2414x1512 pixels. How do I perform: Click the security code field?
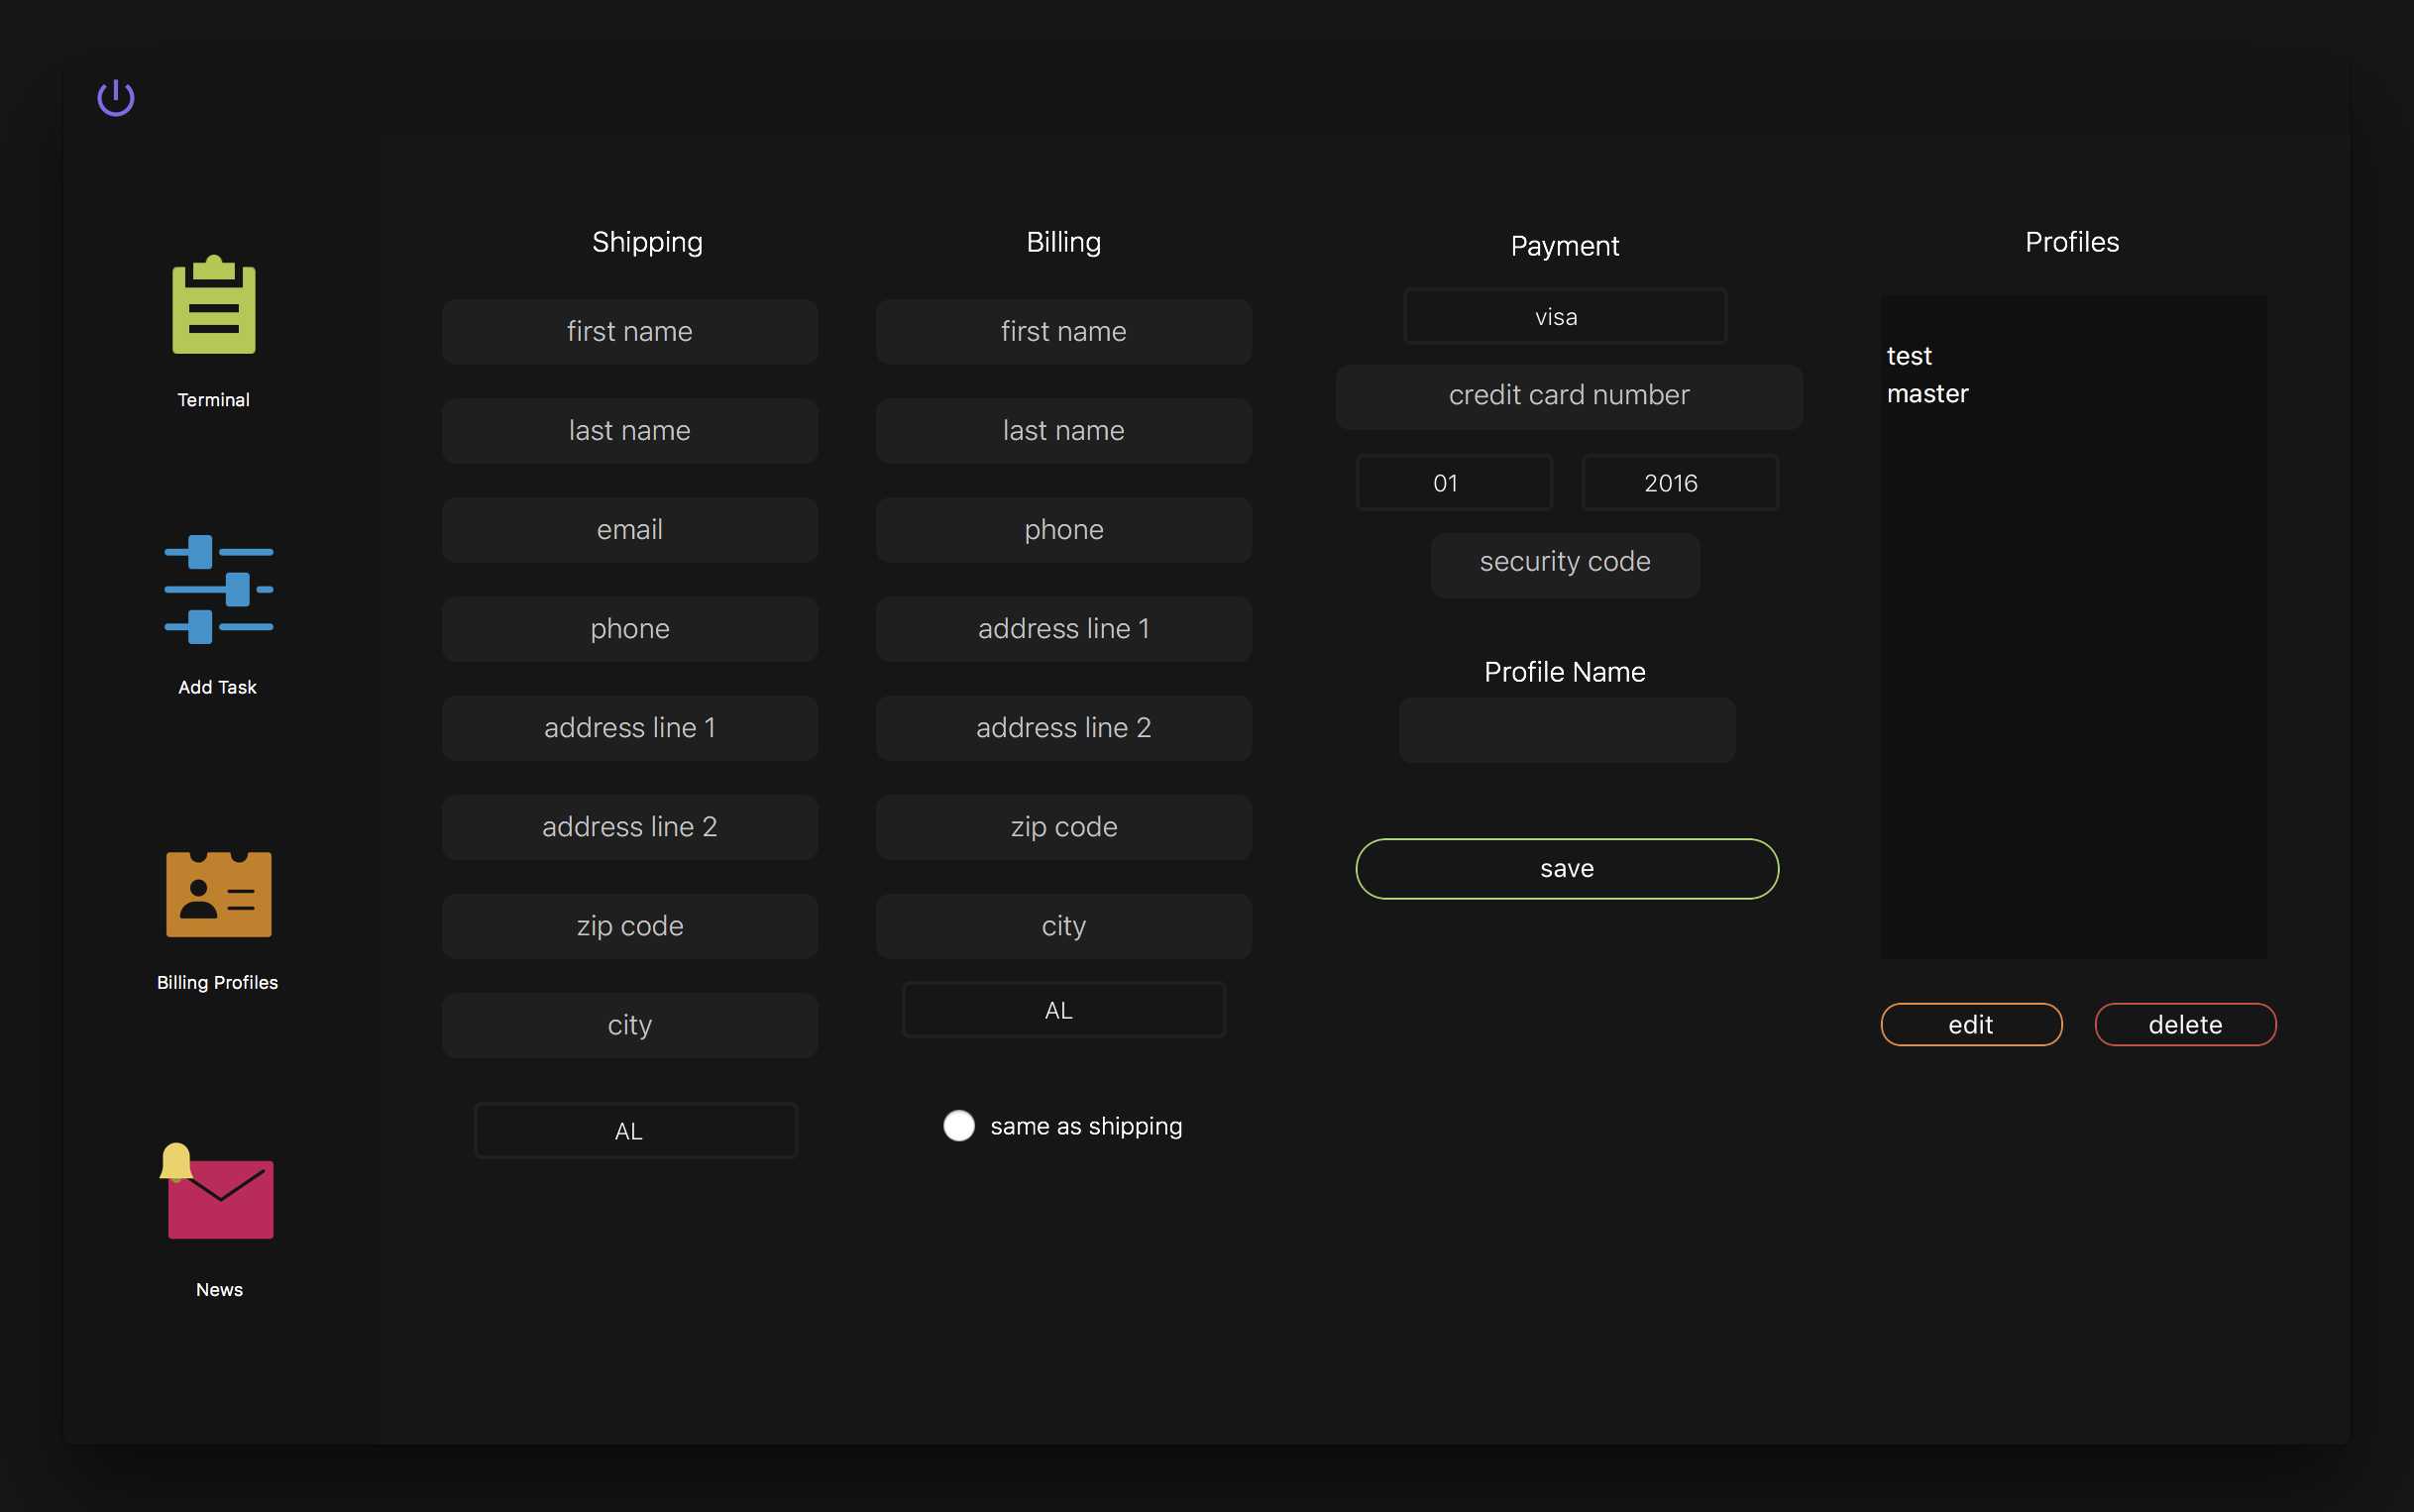tap(1564, 563)
